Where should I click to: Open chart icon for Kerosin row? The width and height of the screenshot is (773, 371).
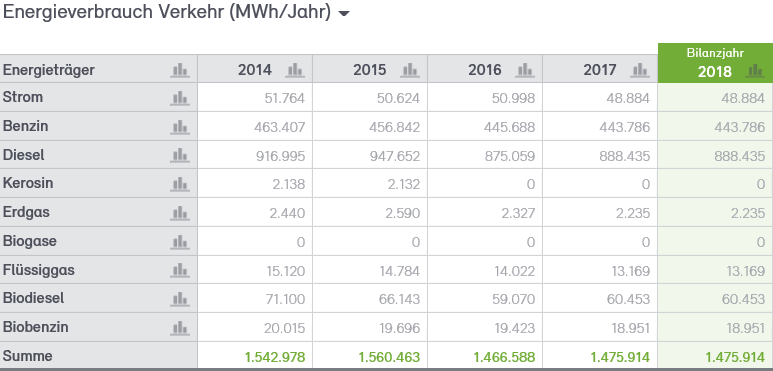point(180,184)
